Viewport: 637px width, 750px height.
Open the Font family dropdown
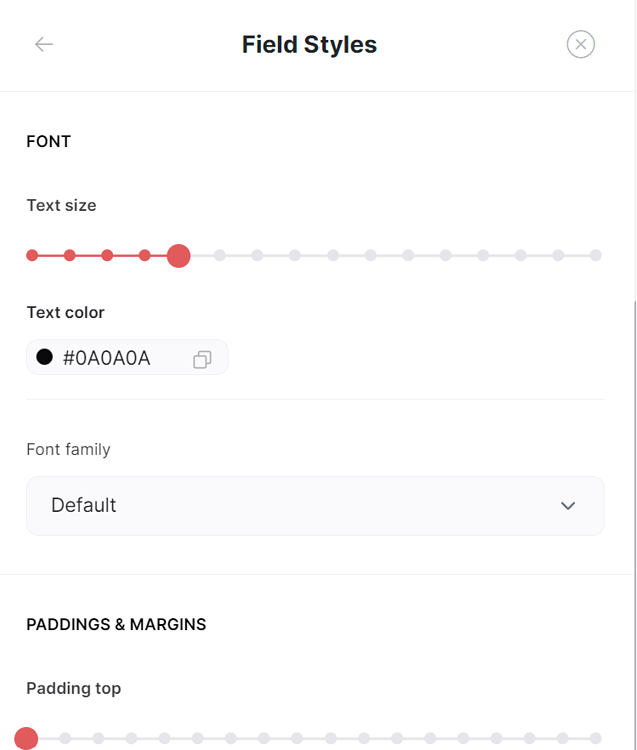click(315, 506)
